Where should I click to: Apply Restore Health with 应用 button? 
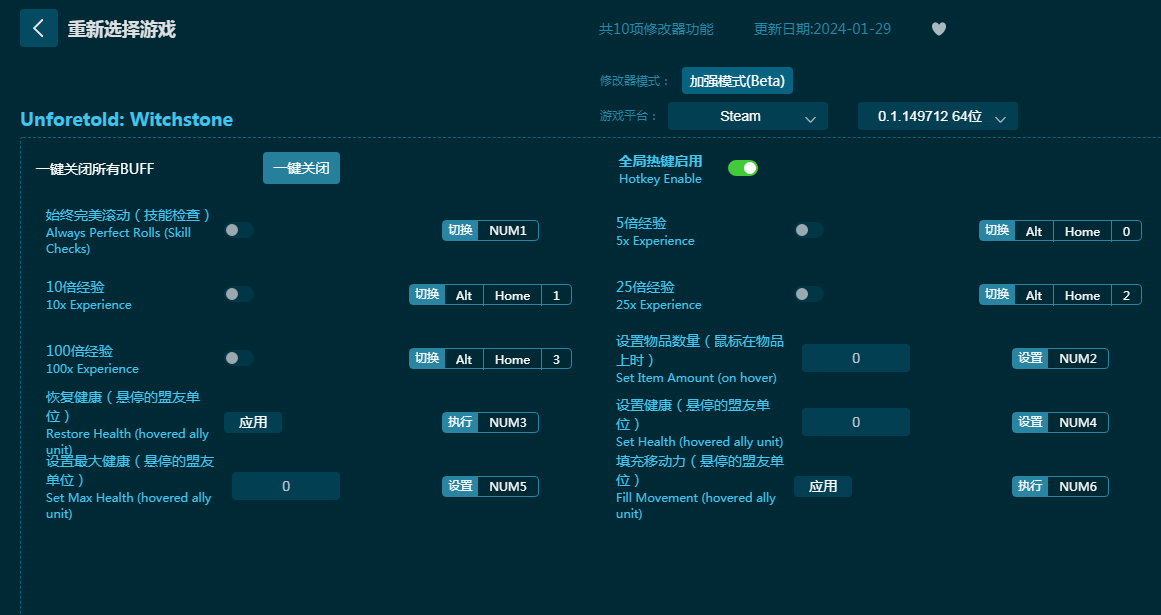(x=253, y=422)
